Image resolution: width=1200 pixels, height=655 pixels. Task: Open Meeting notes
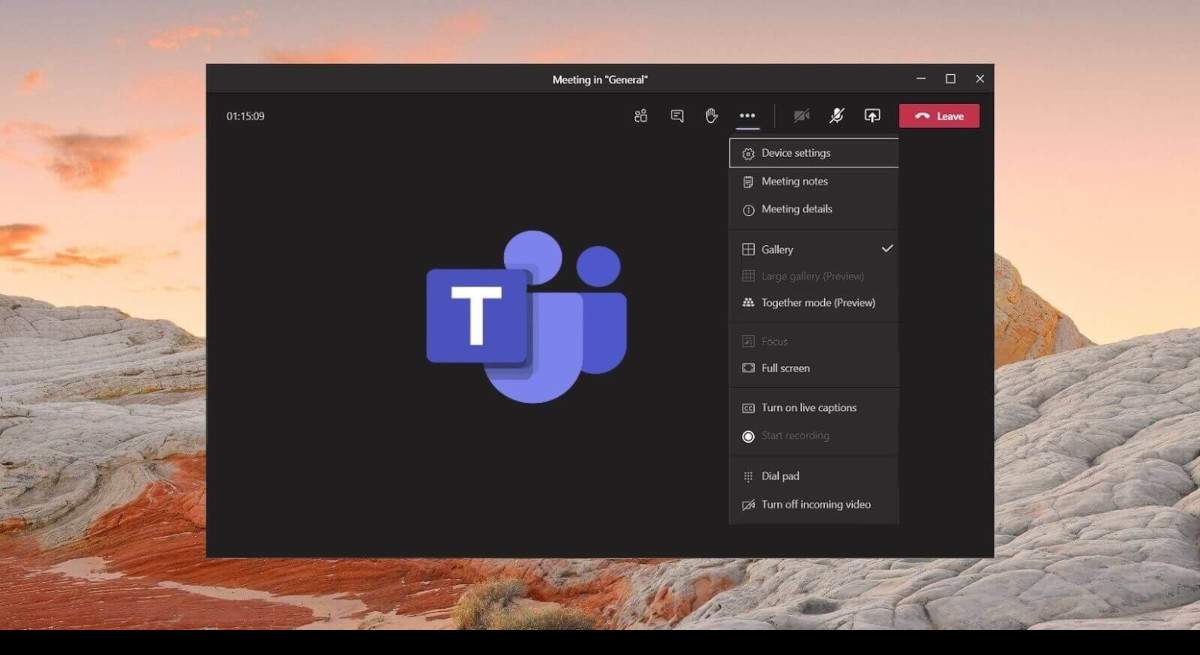814,181
